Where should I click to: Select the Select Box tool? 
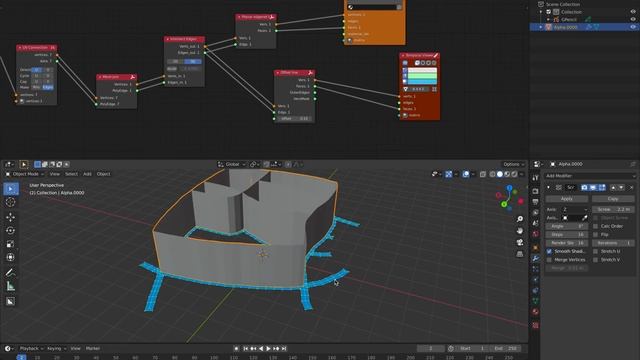11,189
